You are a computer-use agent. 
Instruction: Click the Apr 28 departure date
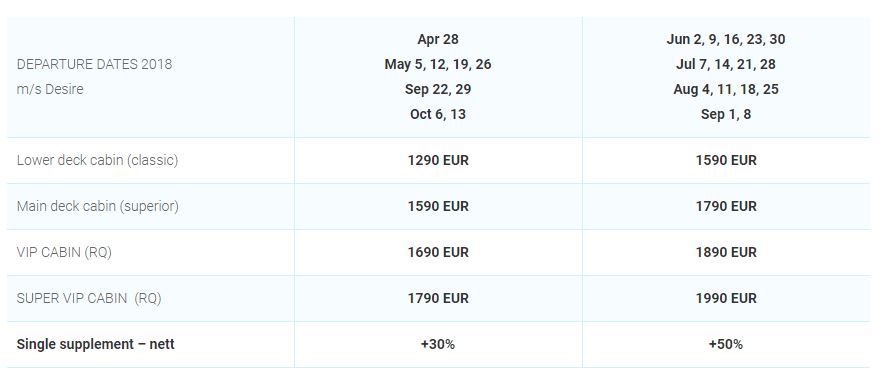click(x=438, y=39)
